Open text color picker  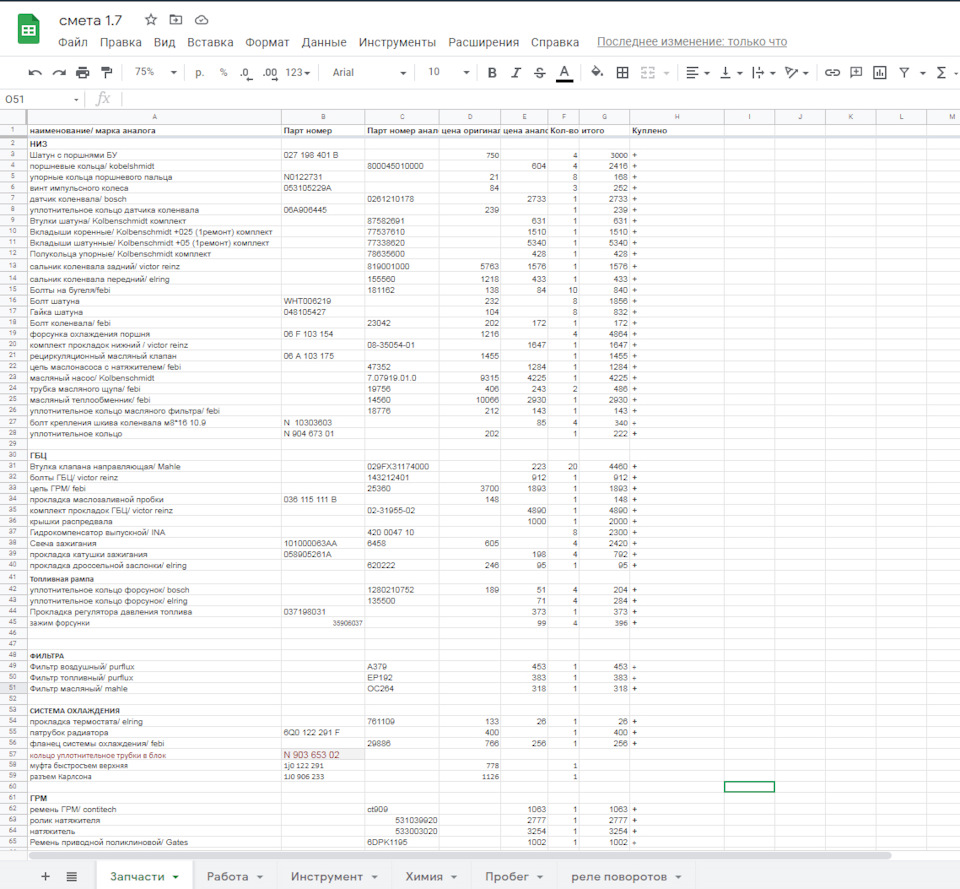[564, 72]
